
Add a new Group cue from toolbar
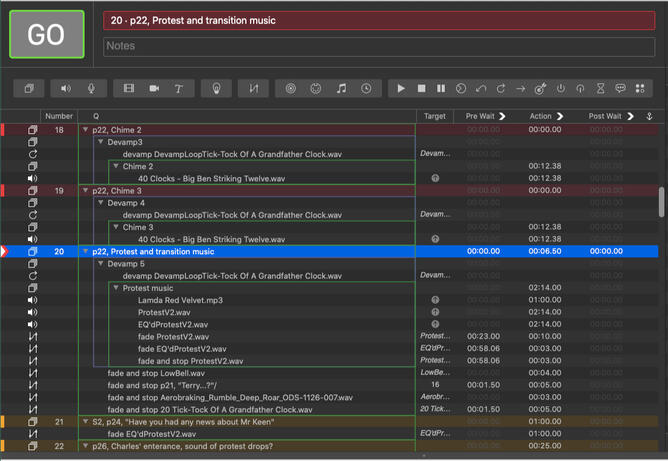pos(30,88)
